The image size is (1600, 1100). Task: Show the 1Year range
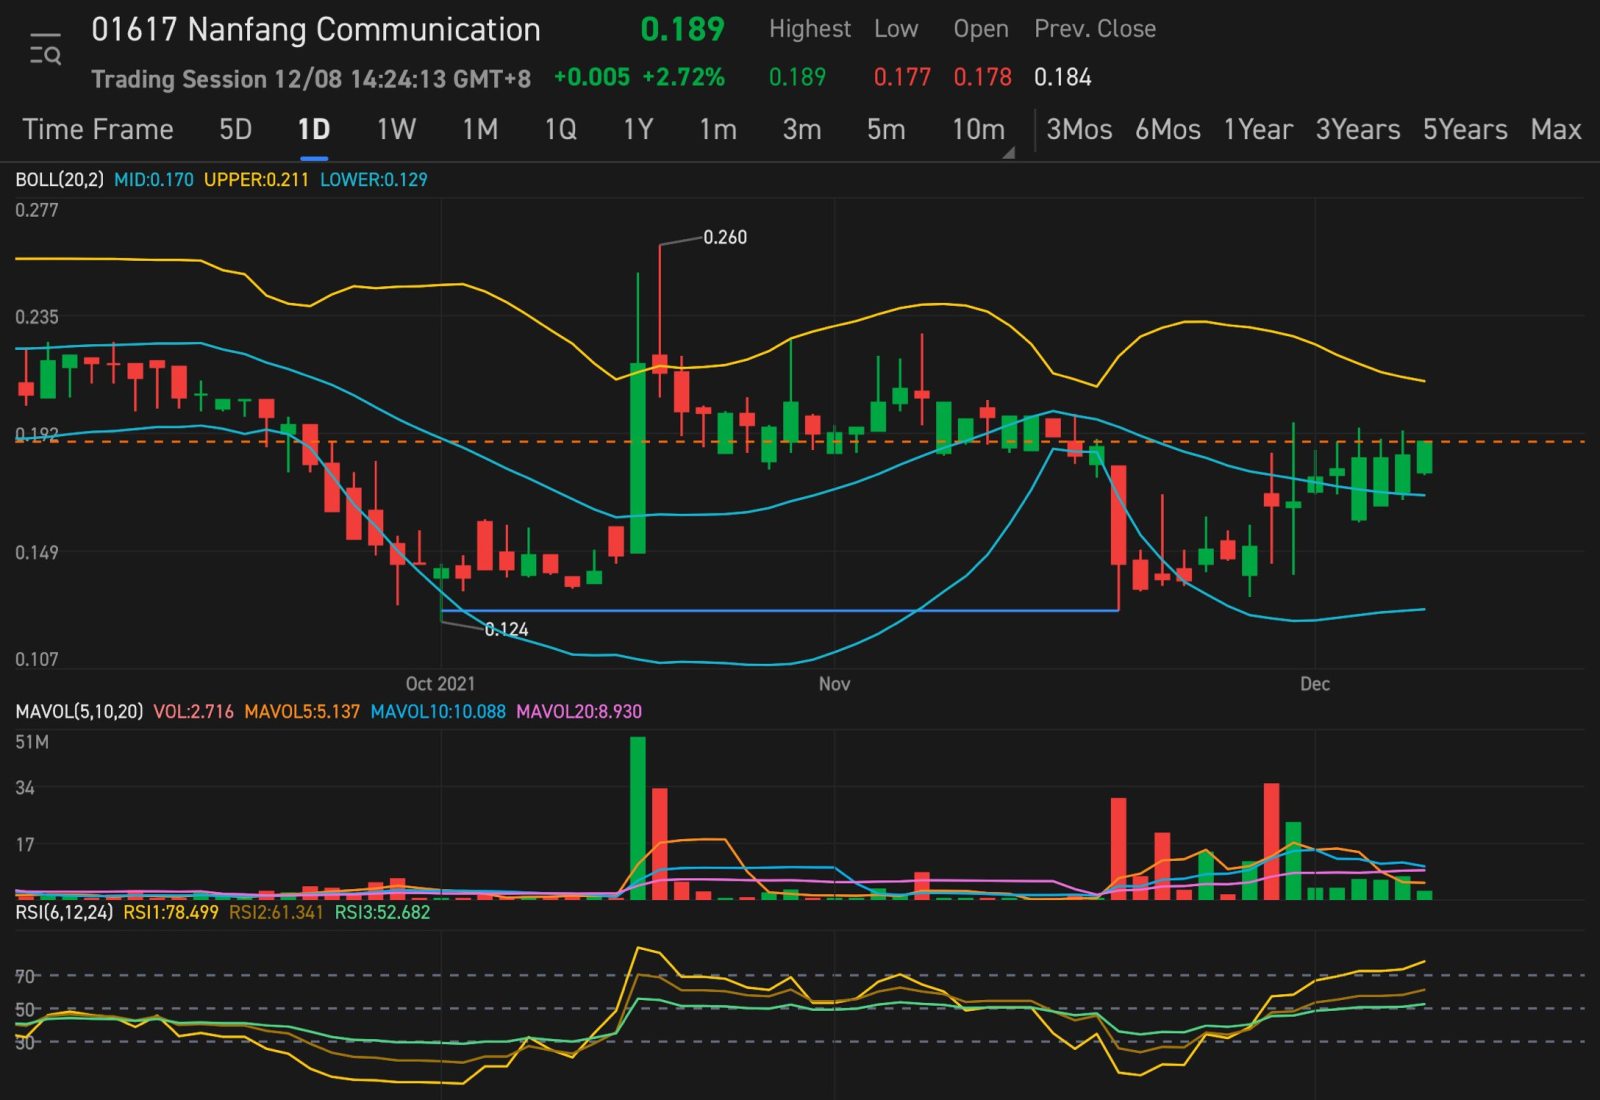[x=1258, y=130]
